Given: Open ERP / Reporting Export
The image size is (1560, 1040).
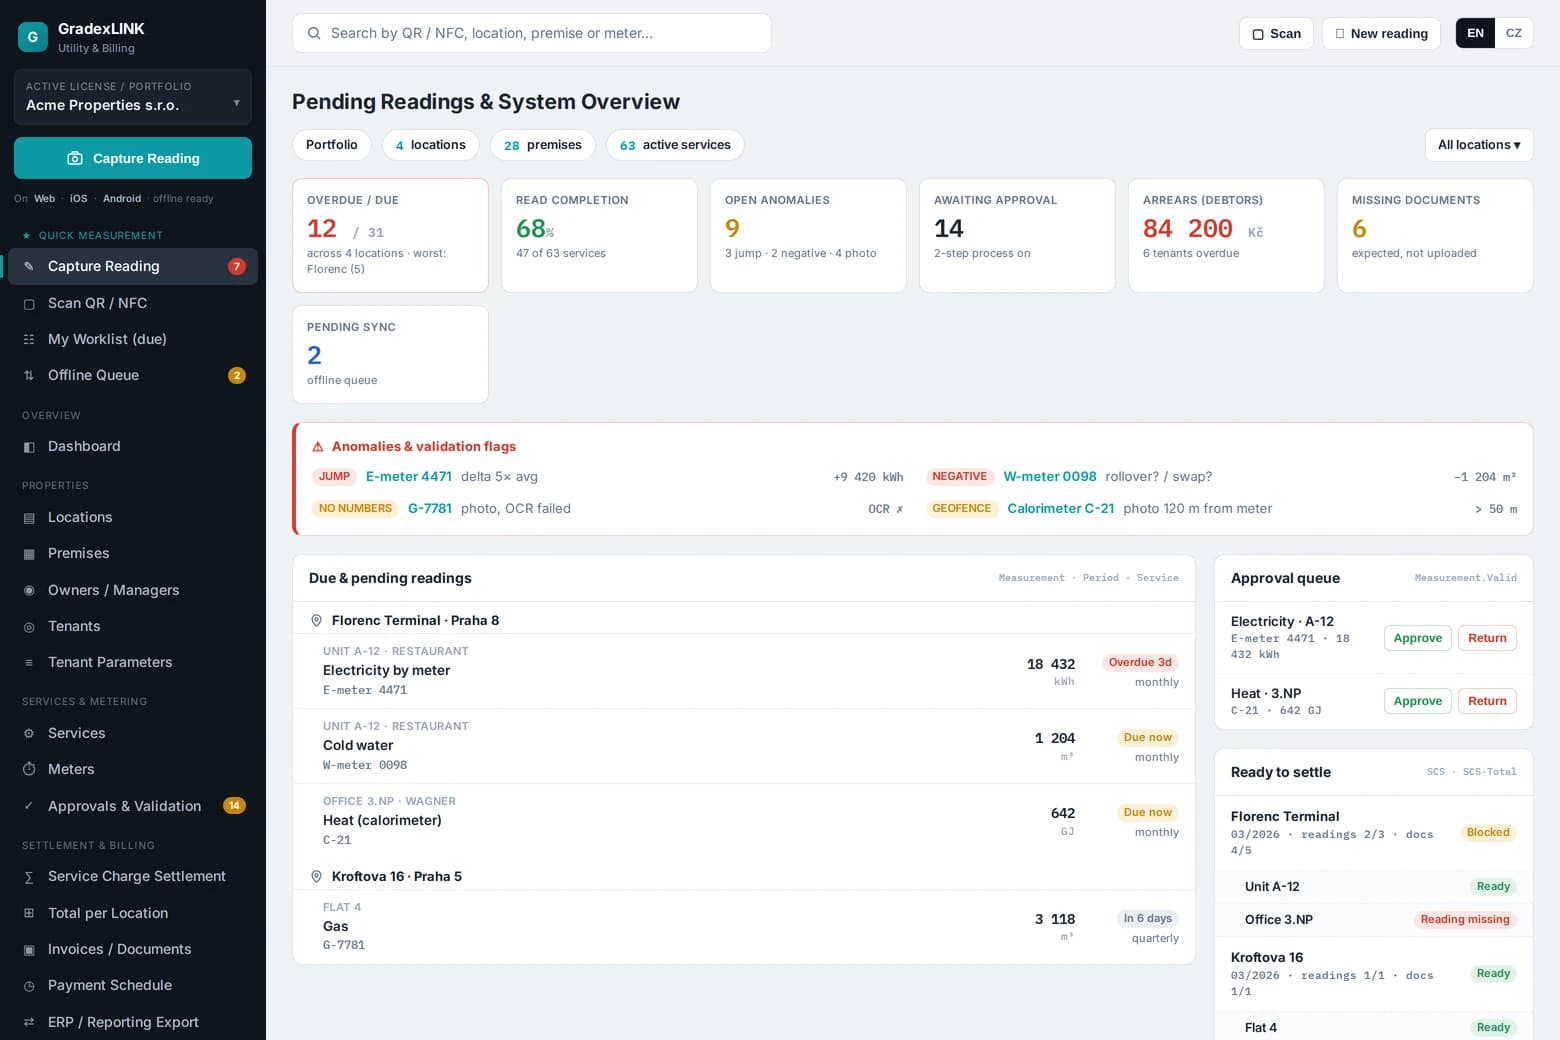Looking at the screenshot, I should pos(133,1022).
